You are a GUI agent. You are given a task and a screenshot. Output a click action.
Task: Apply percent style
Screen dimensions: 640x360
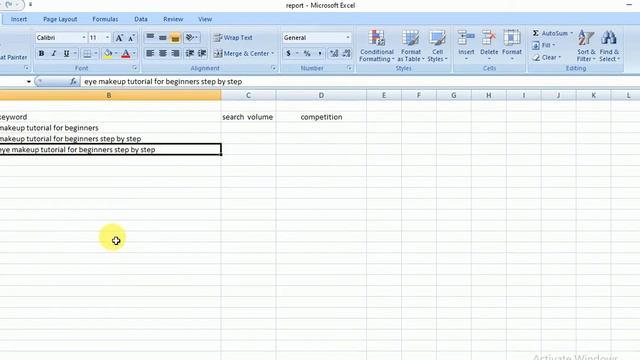click(x=307, y=53)
